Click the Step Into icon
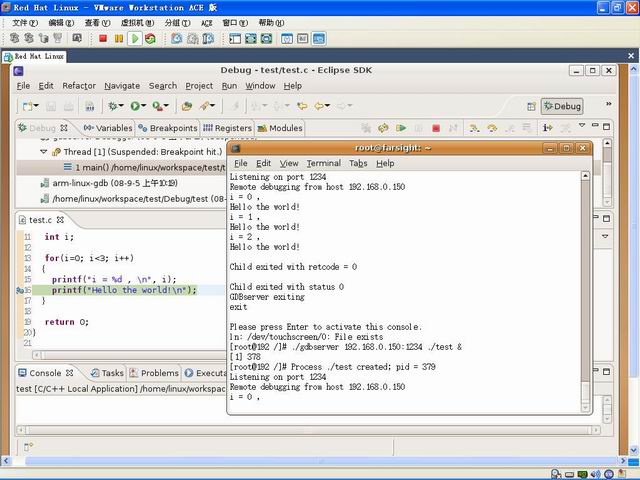The height and width of the screenshot is (480, 640). 474,128
